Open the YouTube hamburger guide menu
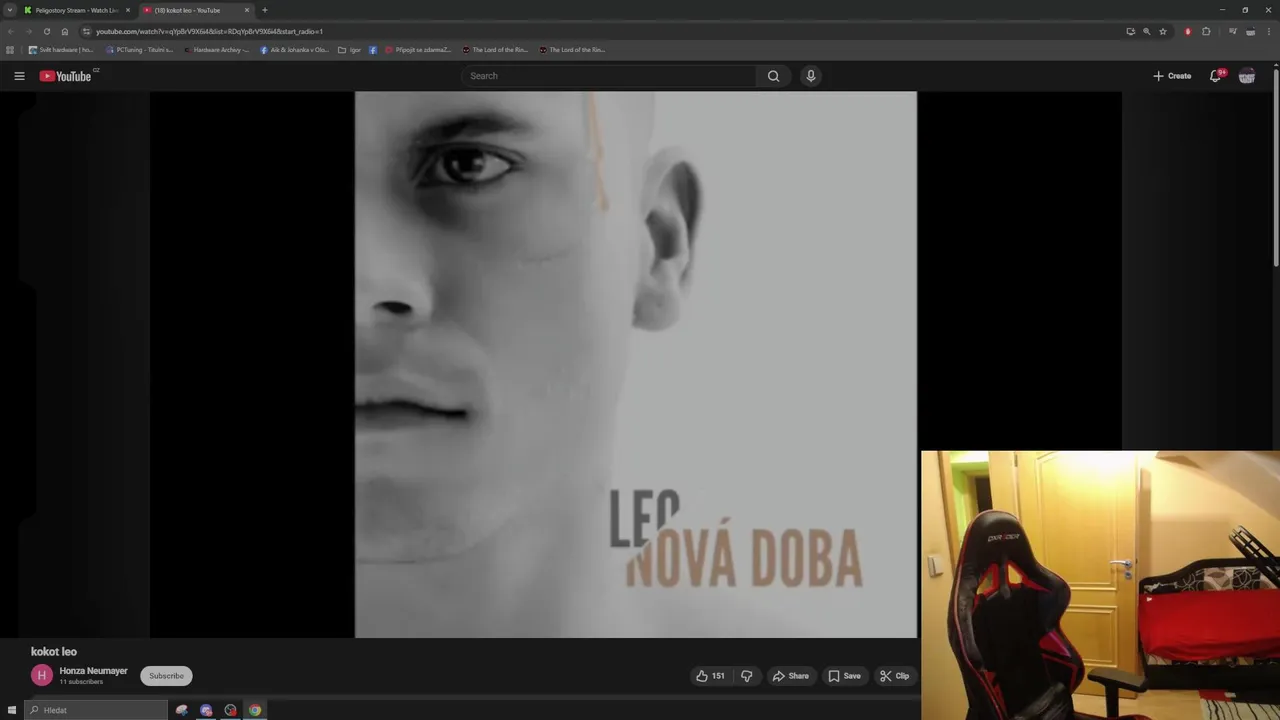The height and width of the screenshot is (720, 1280). pos(19,76)
